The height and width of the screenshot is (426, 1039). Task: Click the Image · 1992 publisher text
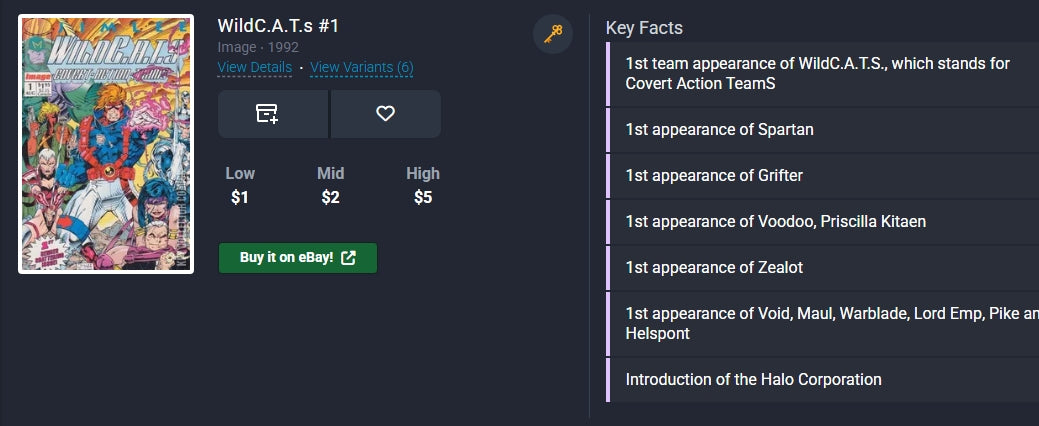click(256, 47)
